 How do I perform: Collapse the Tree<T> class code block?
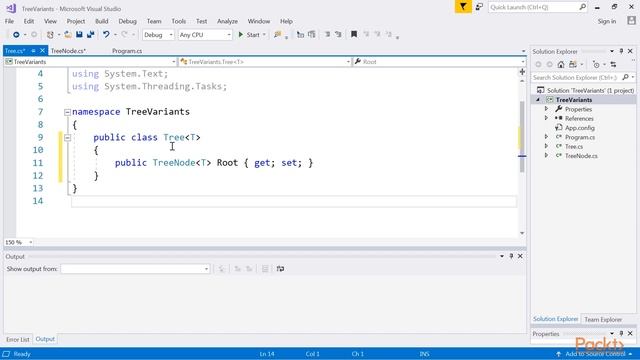(67, 138)
